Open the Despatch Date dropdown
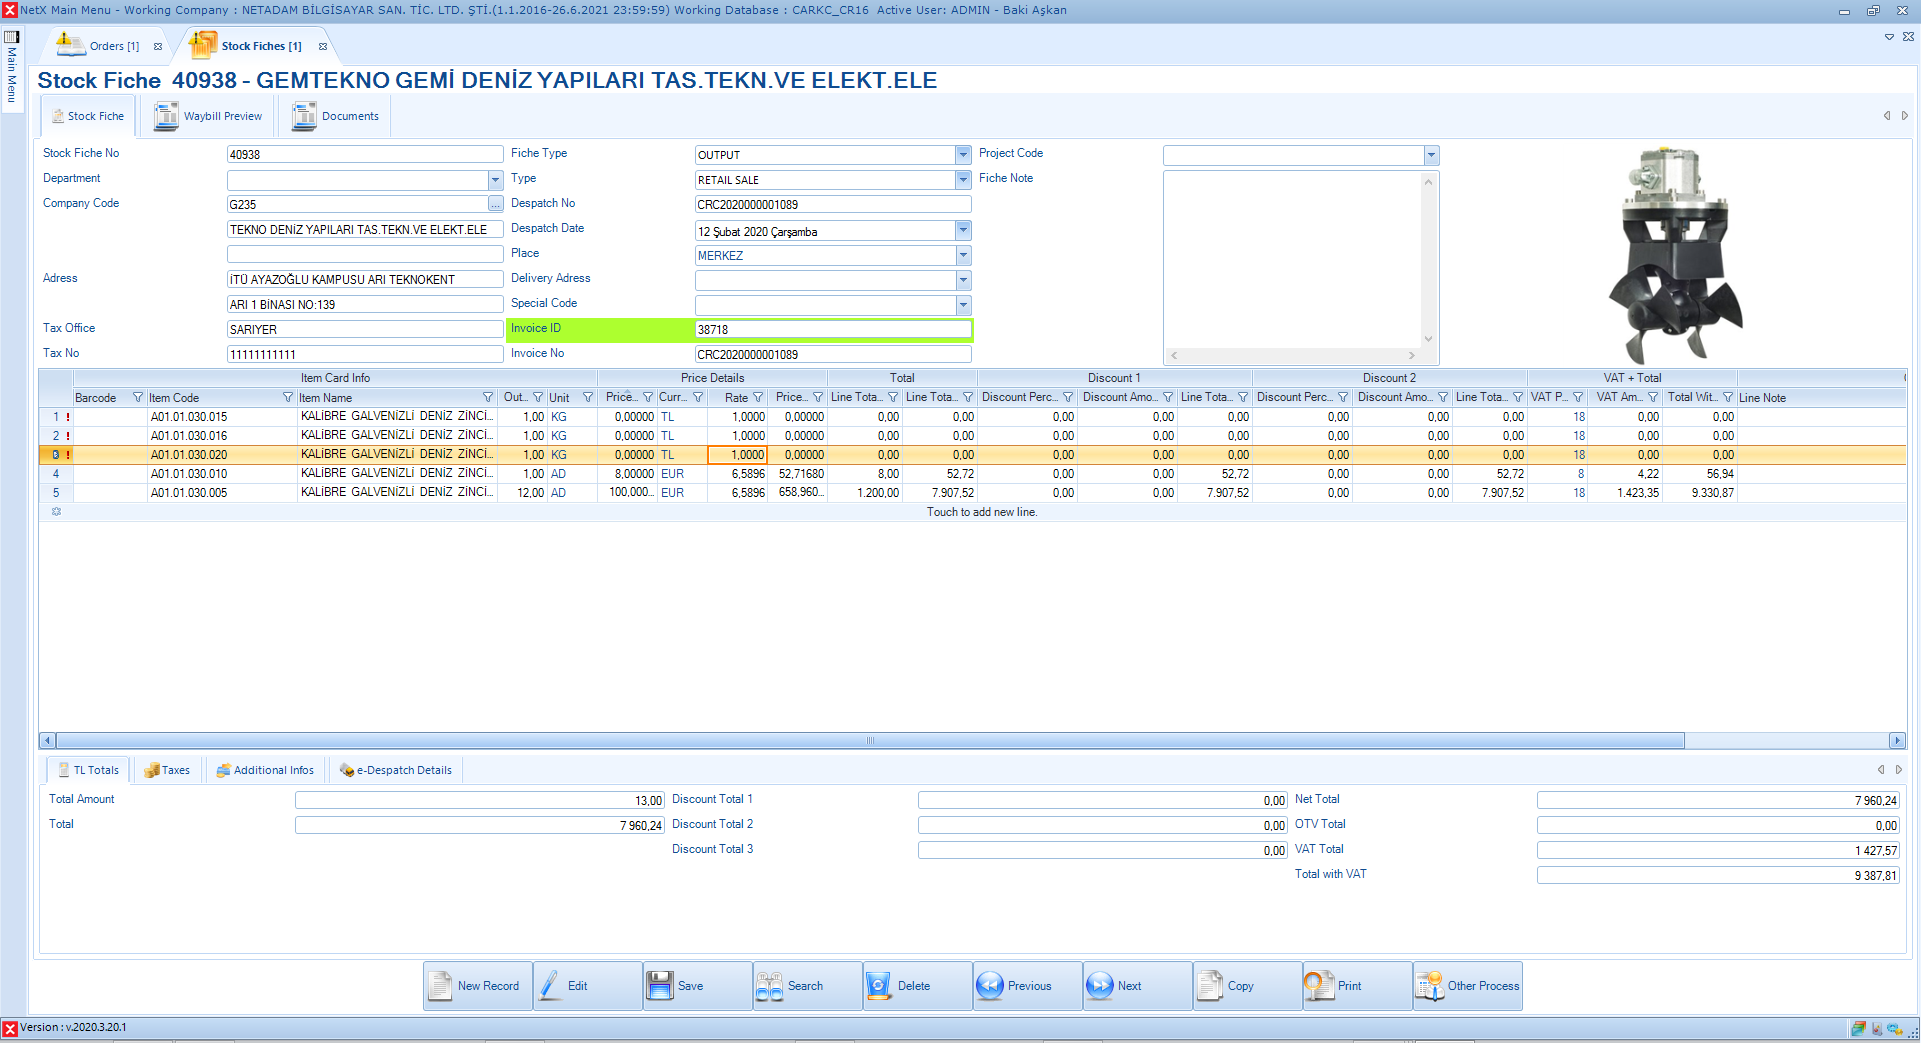The image size is (1921, 1043). tap(963, 230)
